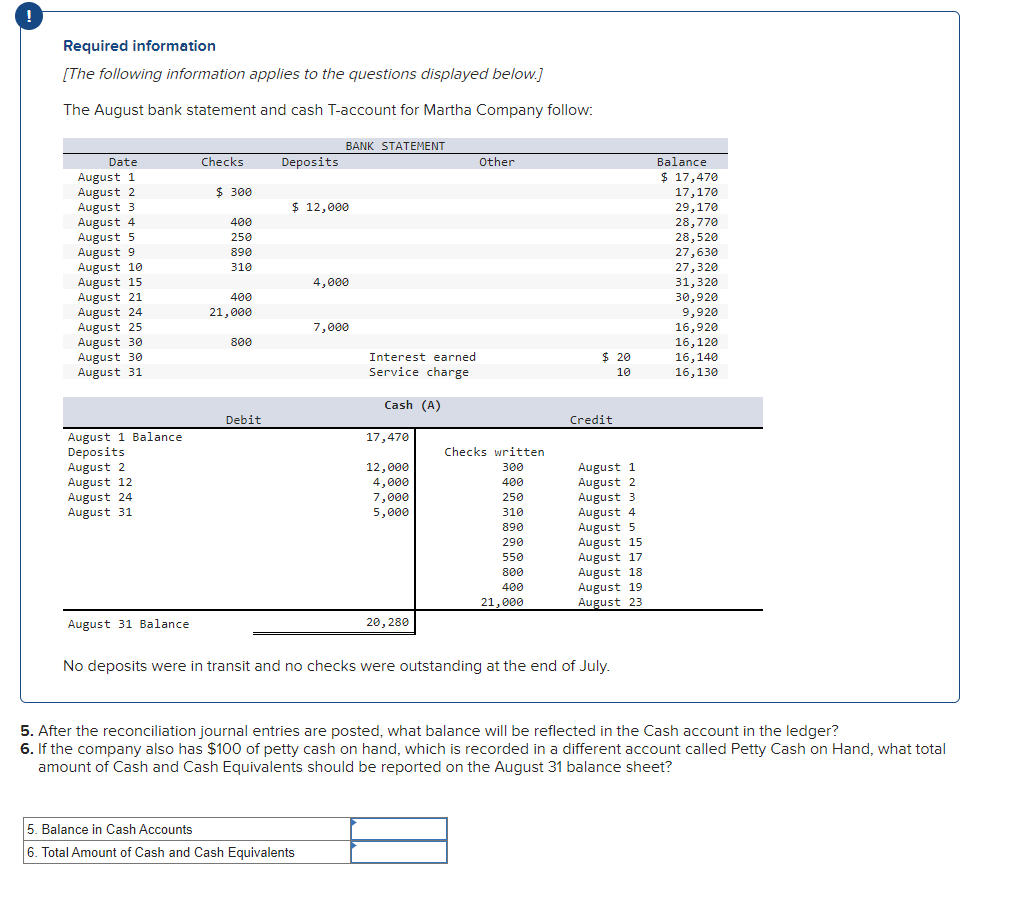Image resolution: width=1034 pixels, height=904 pixels.
Task: Click the 'Balance' column header in the bank statement
Action: click(x=681, y=162)
